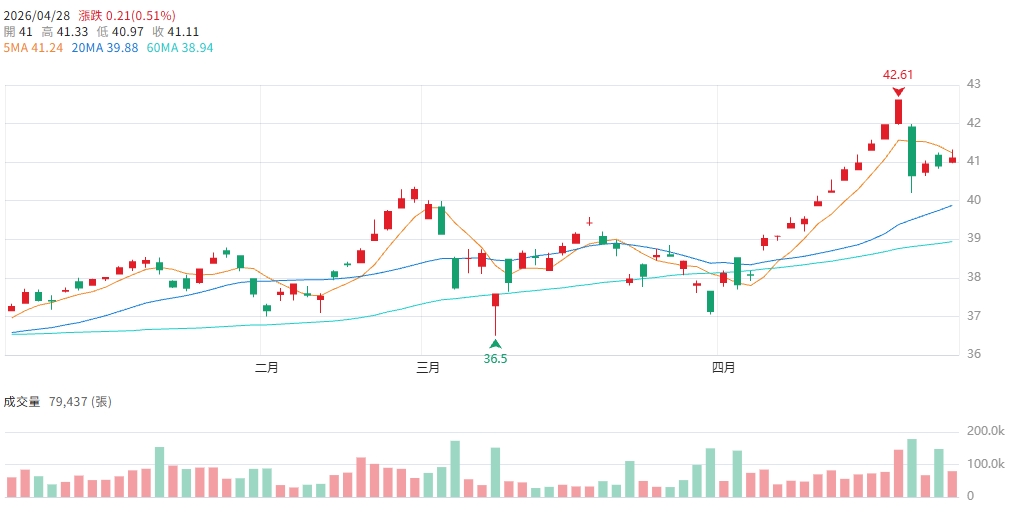The height and width of the screenshot is (512, 1010).
Task: Click the tall red candlestick below the 42.61 marker
Action: point(899,111)
